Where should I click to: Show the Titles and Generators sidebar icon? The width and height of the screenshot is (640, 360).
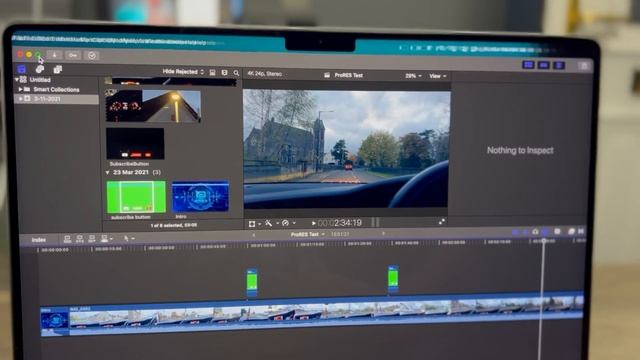point(58,69)
